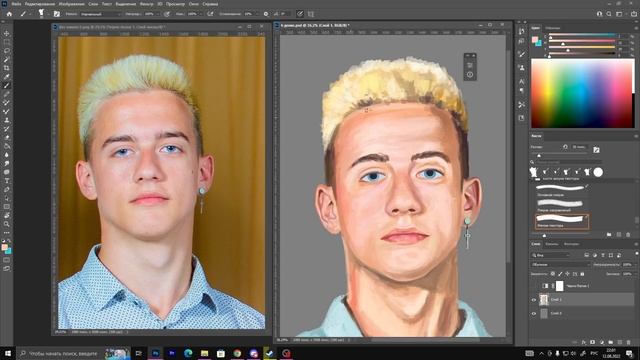
Task: Open the flow value dropdown in options bar
Action: (x=201, y=14)
